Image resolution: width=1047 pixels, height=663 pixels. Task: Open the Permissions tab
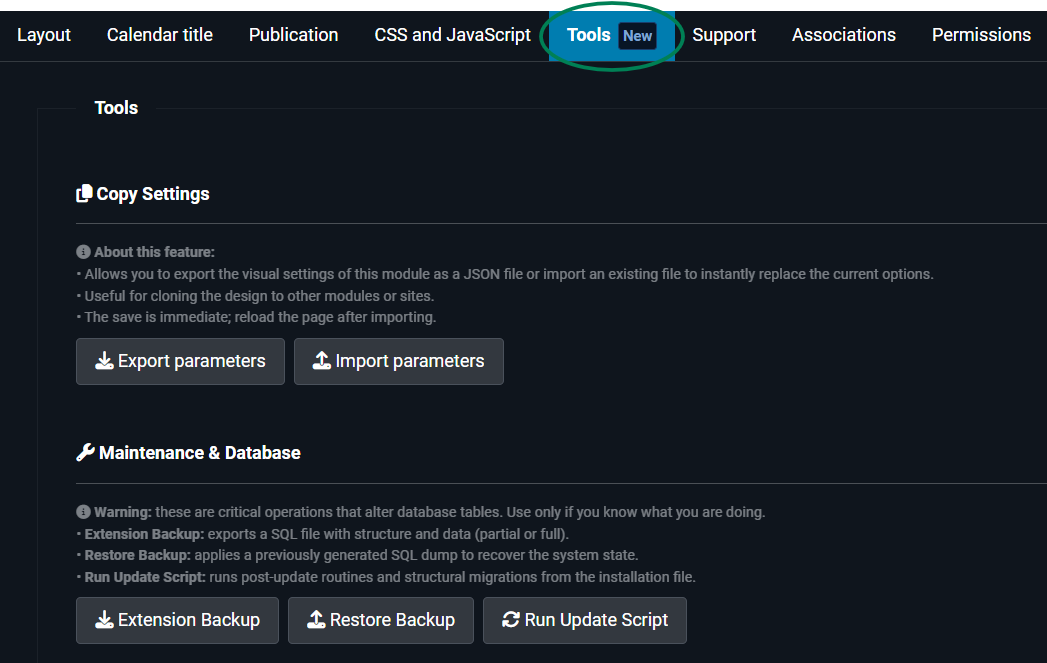click(981, 35)
